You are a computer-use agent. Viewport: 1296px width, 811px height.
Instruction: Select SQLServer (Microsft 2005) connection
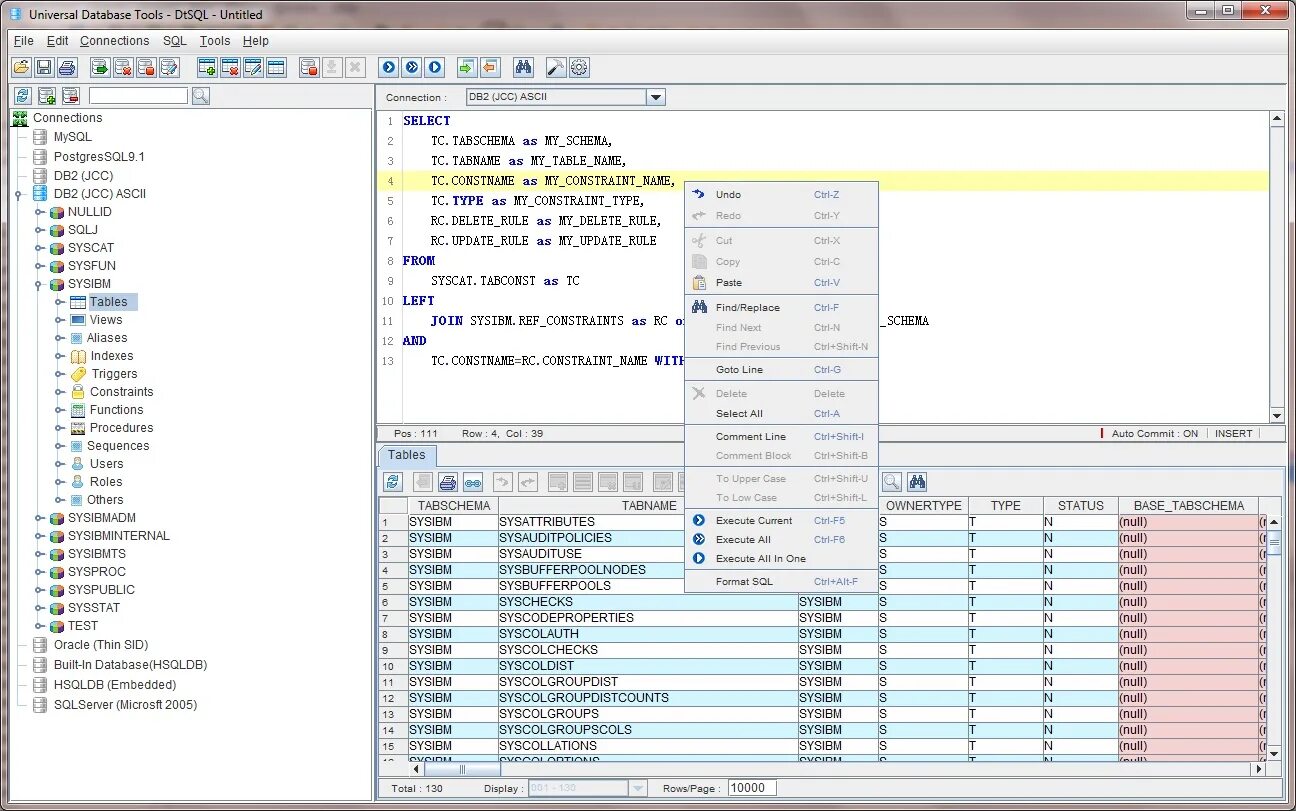[125, 705]
